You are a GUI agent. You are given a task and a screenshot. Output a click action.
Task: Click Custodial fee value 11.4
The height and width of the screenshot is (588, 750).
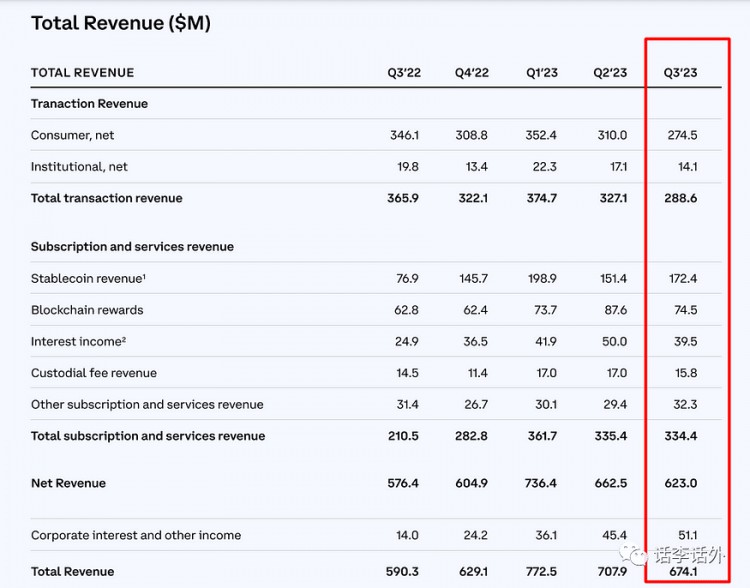(x=478, y=373)
